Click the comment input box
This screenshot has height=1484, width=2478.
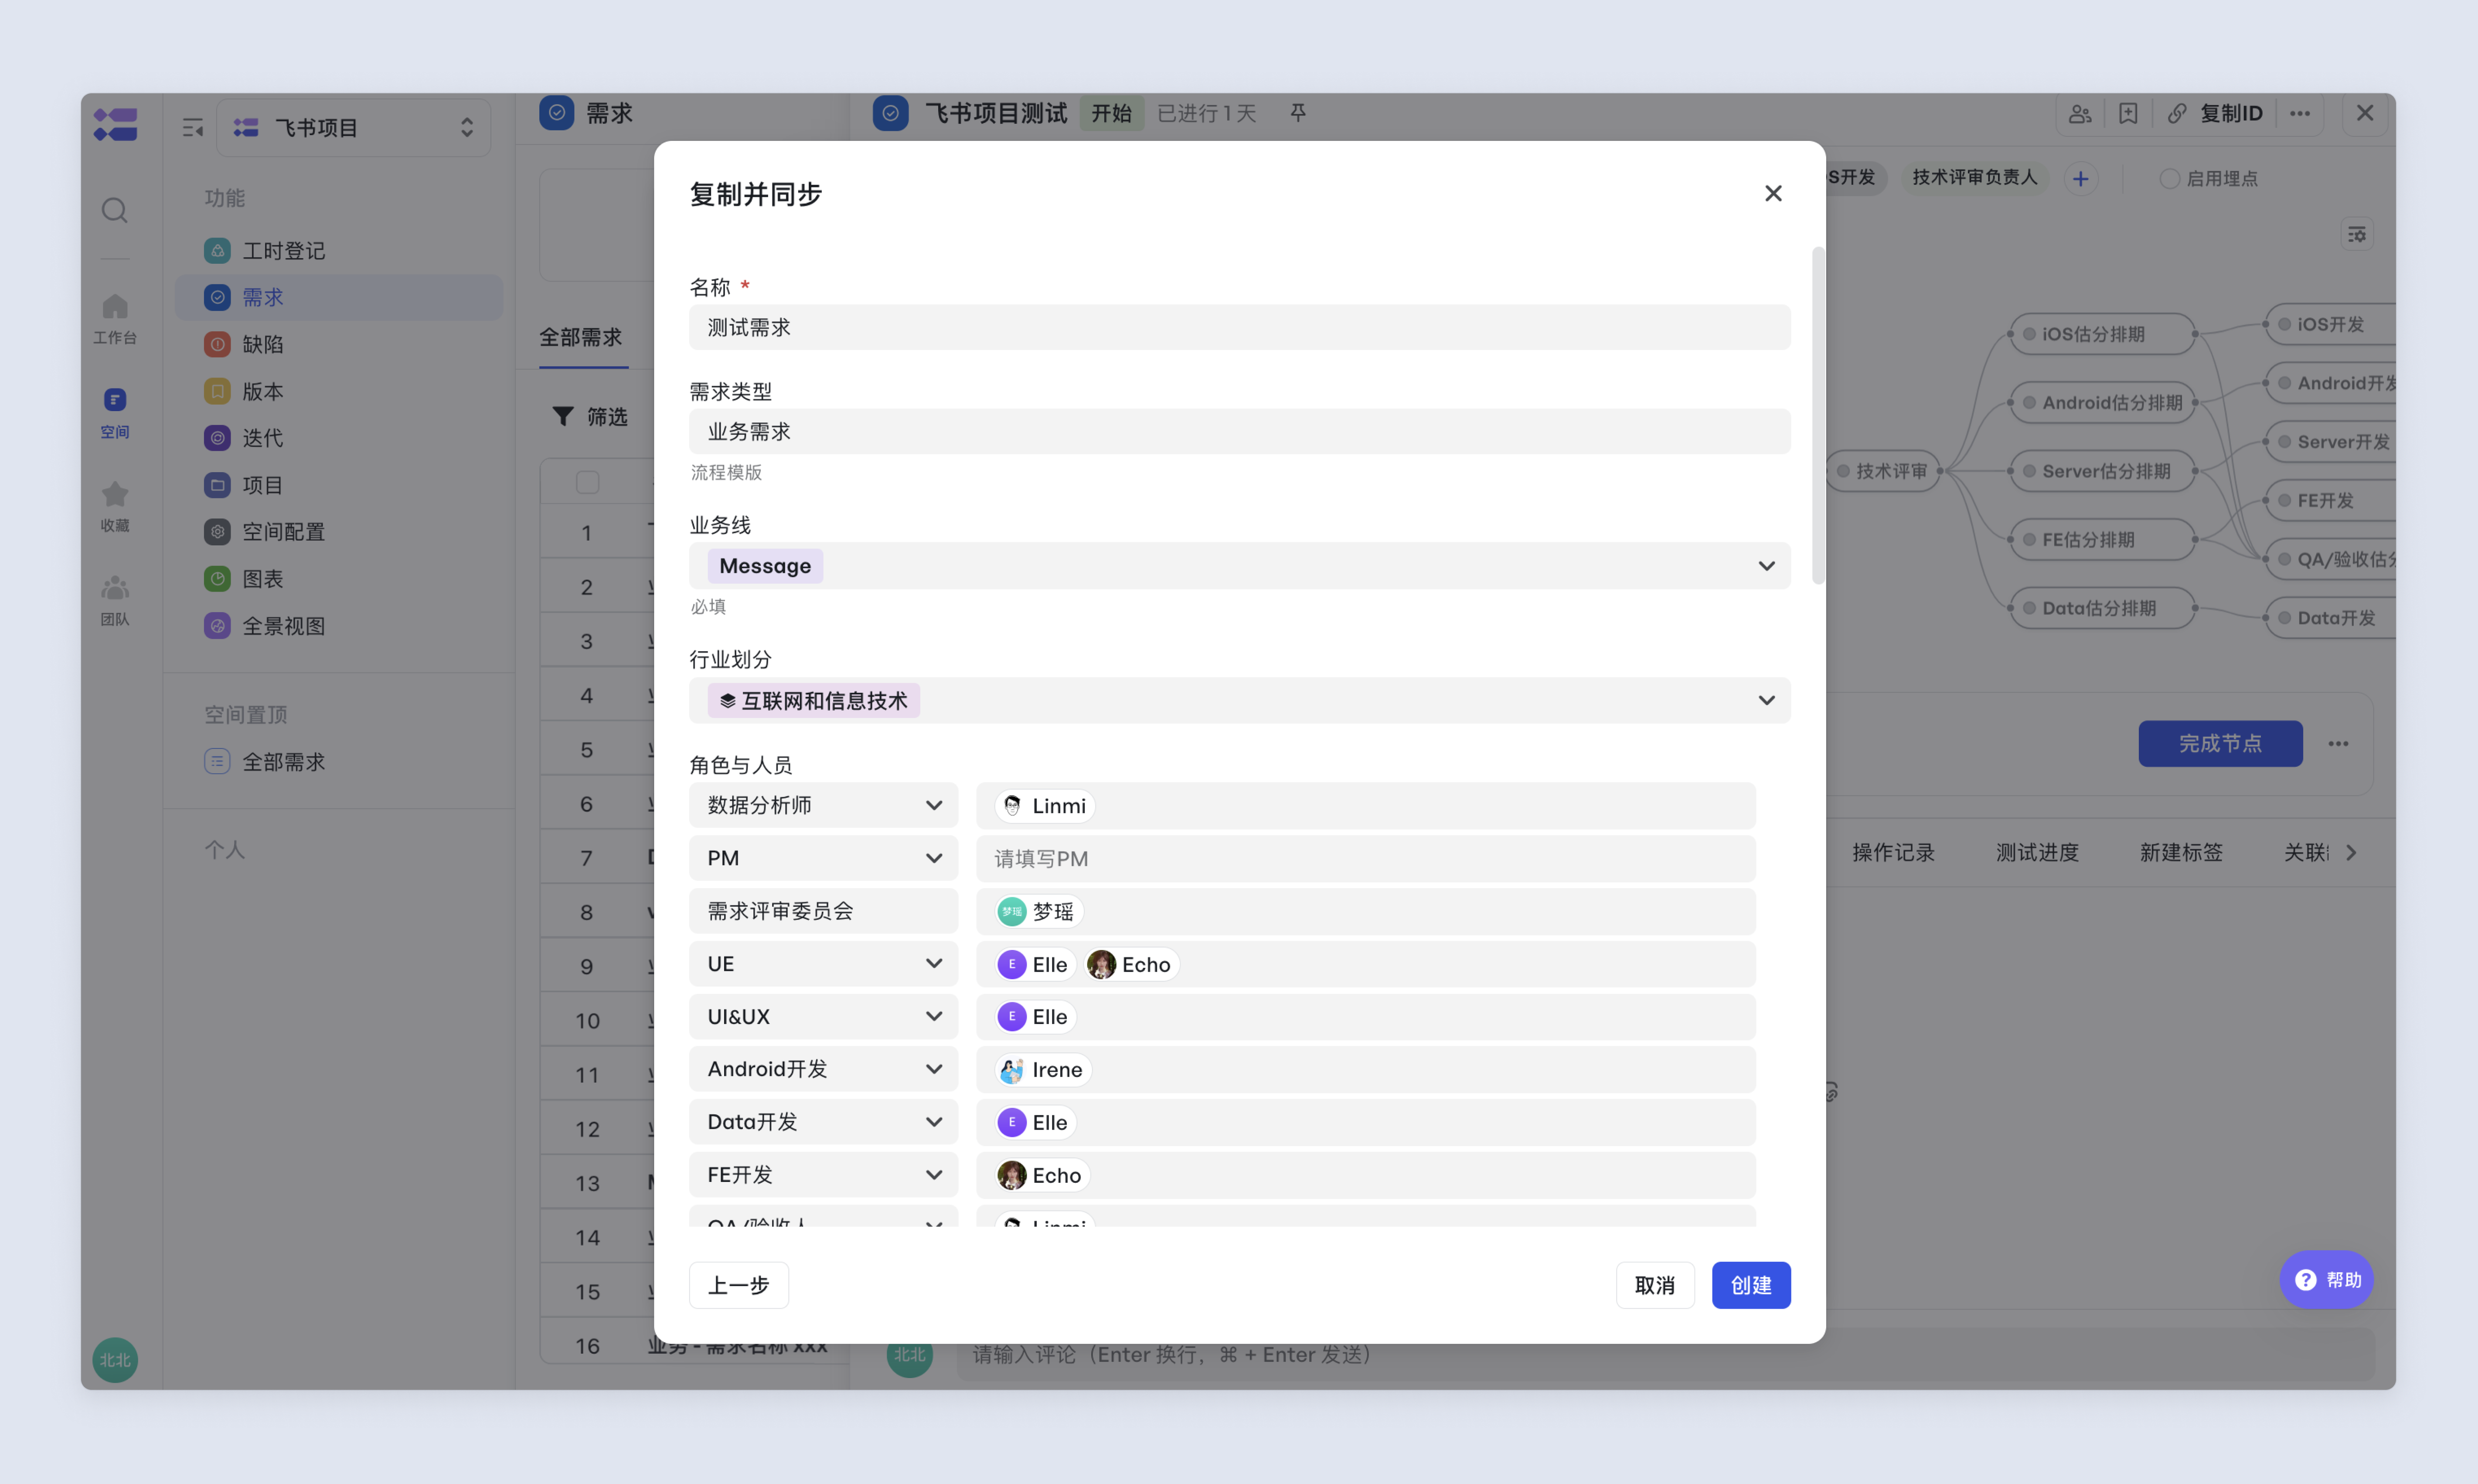[1665, 1355]
